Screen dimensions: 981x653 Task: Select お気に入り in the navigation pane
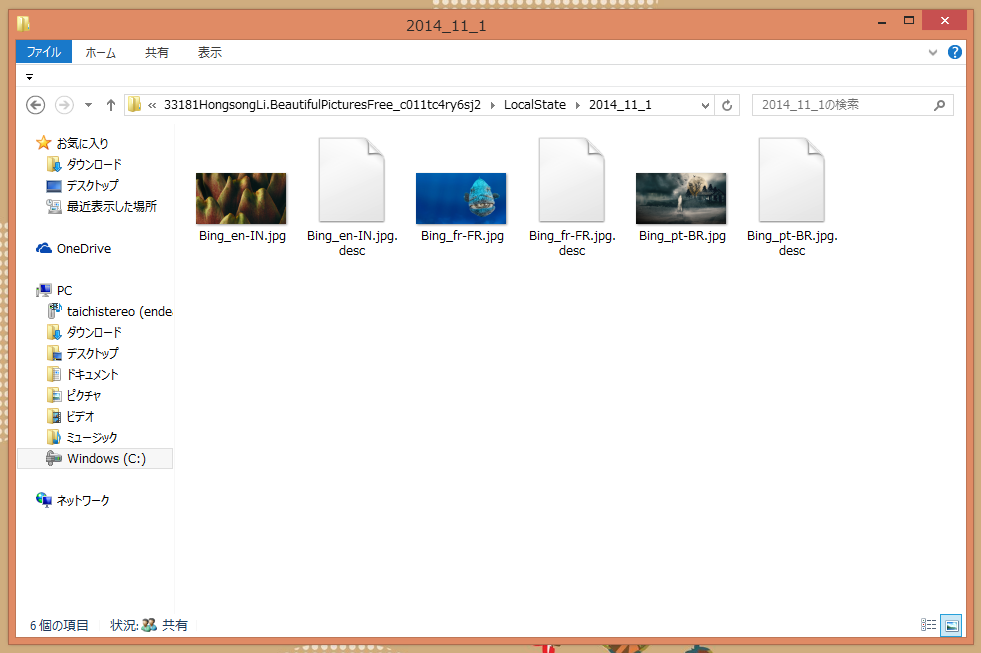(x=73, y=143)
